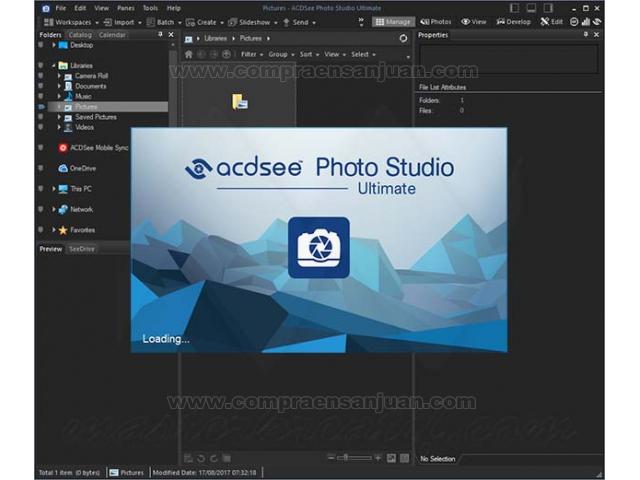Viewport: 640px width, 480px height.
Task: Toggle Easy-Select indicator for Camera Roll
Action: pyautogui.click(x=41, y=76)
